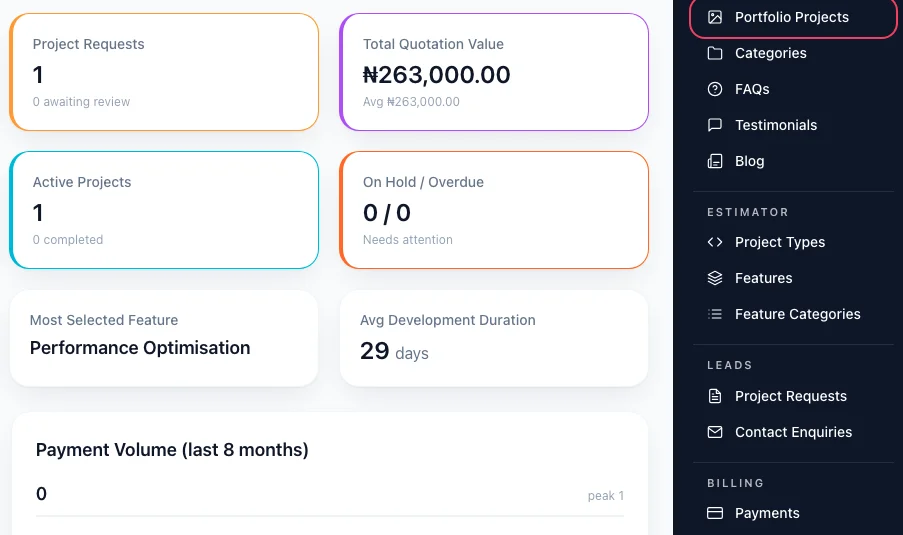Click the Contact Enquiries envelope icon
903x535 pixels.
coord(715,432)
